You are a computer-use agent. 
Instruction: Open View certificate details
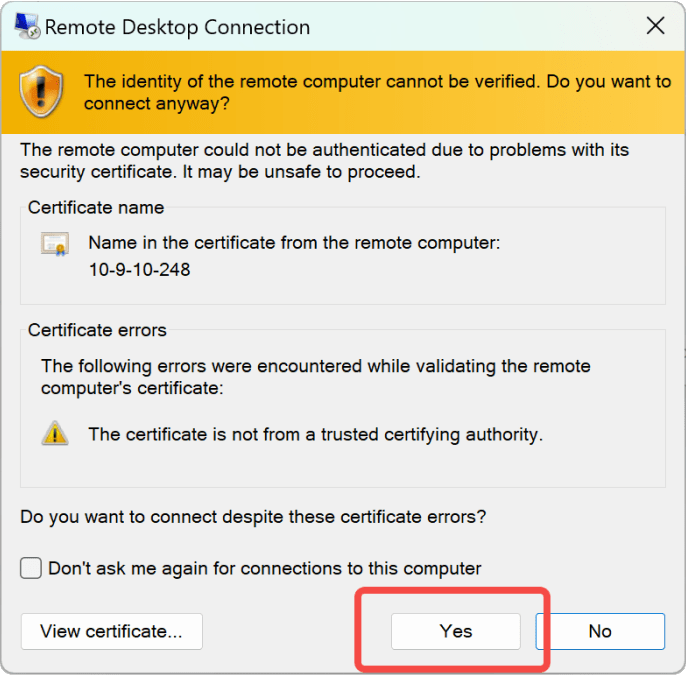click(x=112, y=631)
